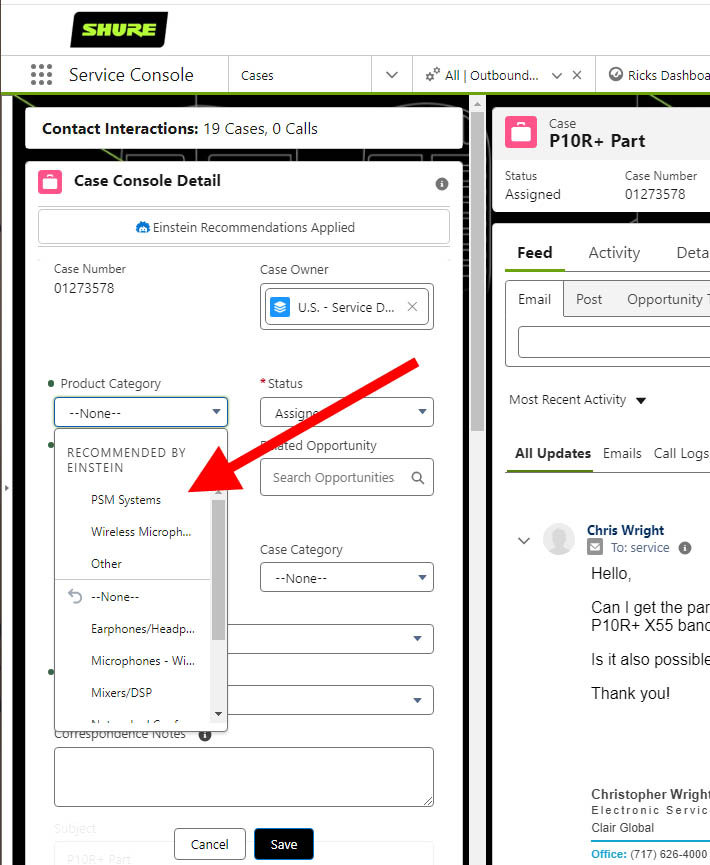Open the Cases navigation dropdown chevron

[392, 74]
